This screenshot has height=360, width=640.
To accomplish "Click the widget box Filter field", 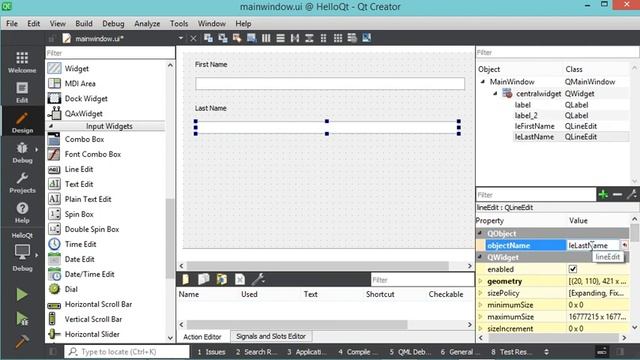I will pos(110,53).
